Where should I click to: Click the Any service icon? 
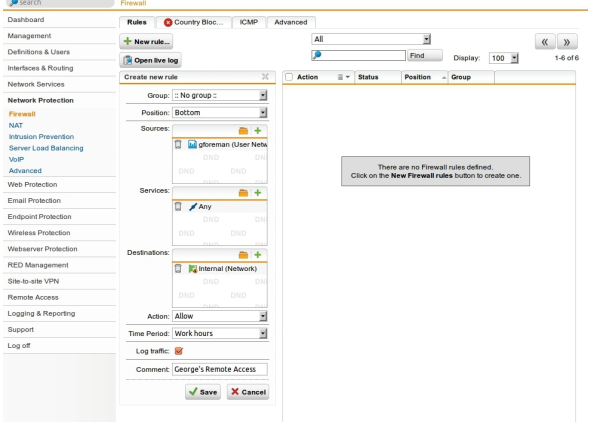coord(193,206)
